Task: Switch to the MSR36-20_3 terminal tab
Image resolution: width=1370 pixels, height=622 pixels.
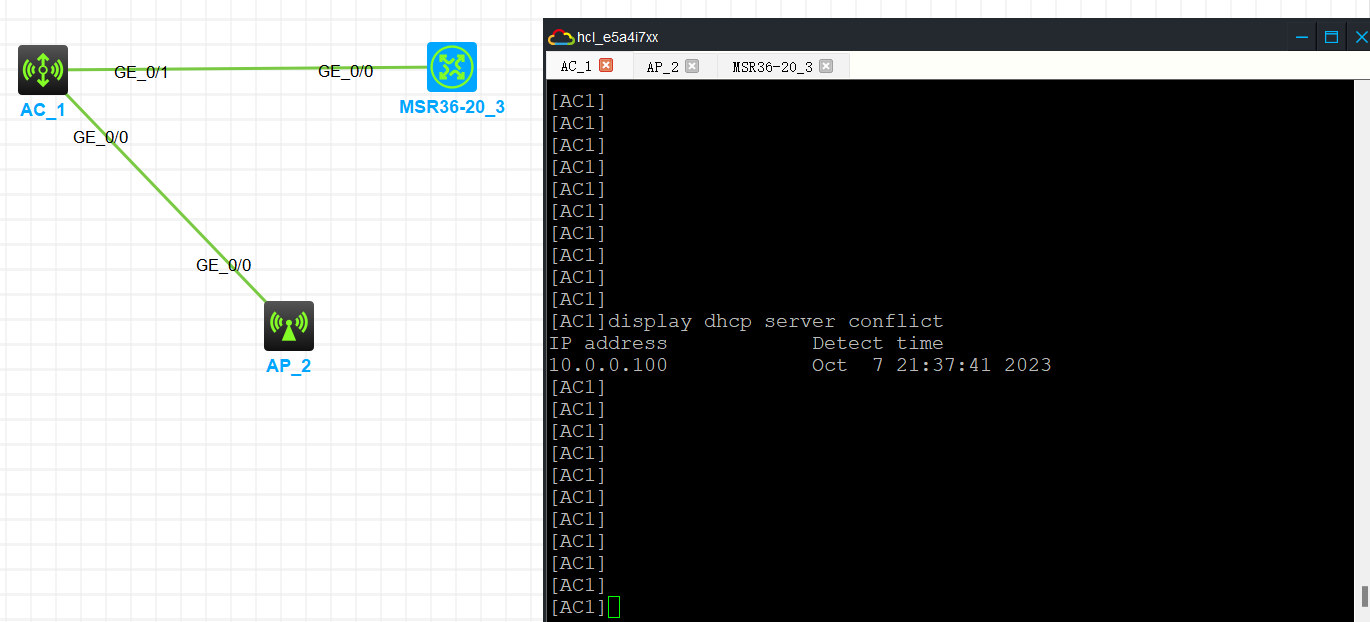Action: click(772, 67)
